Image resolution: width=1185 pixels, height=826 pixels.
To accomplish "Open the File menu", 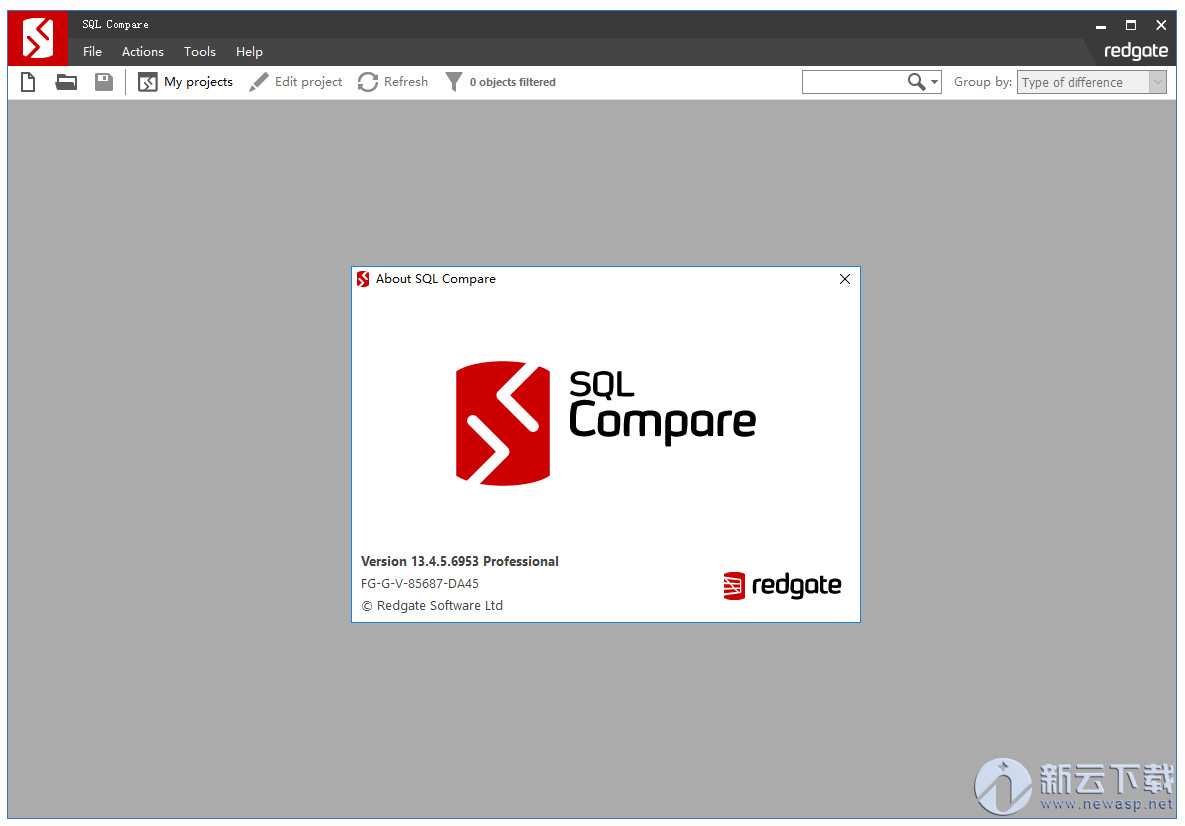I will pos(92,52).
